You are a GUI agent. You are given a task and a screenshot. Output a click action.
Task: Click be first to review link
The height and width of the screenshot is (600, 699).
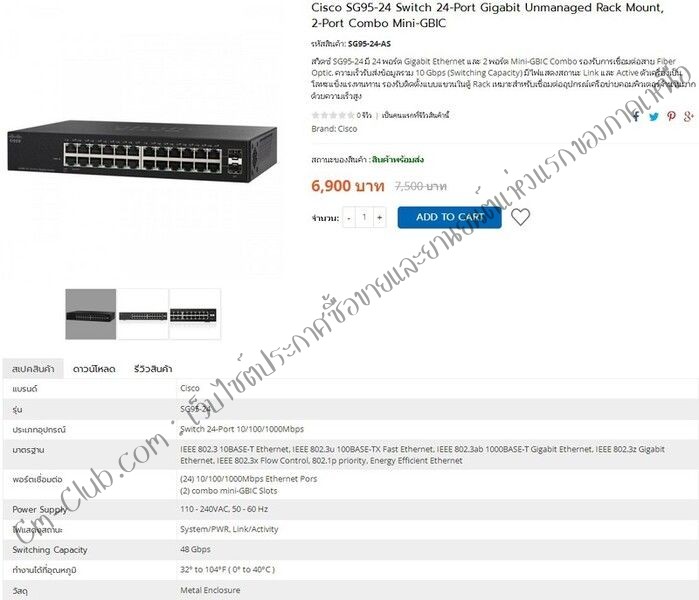coord(415,115)
